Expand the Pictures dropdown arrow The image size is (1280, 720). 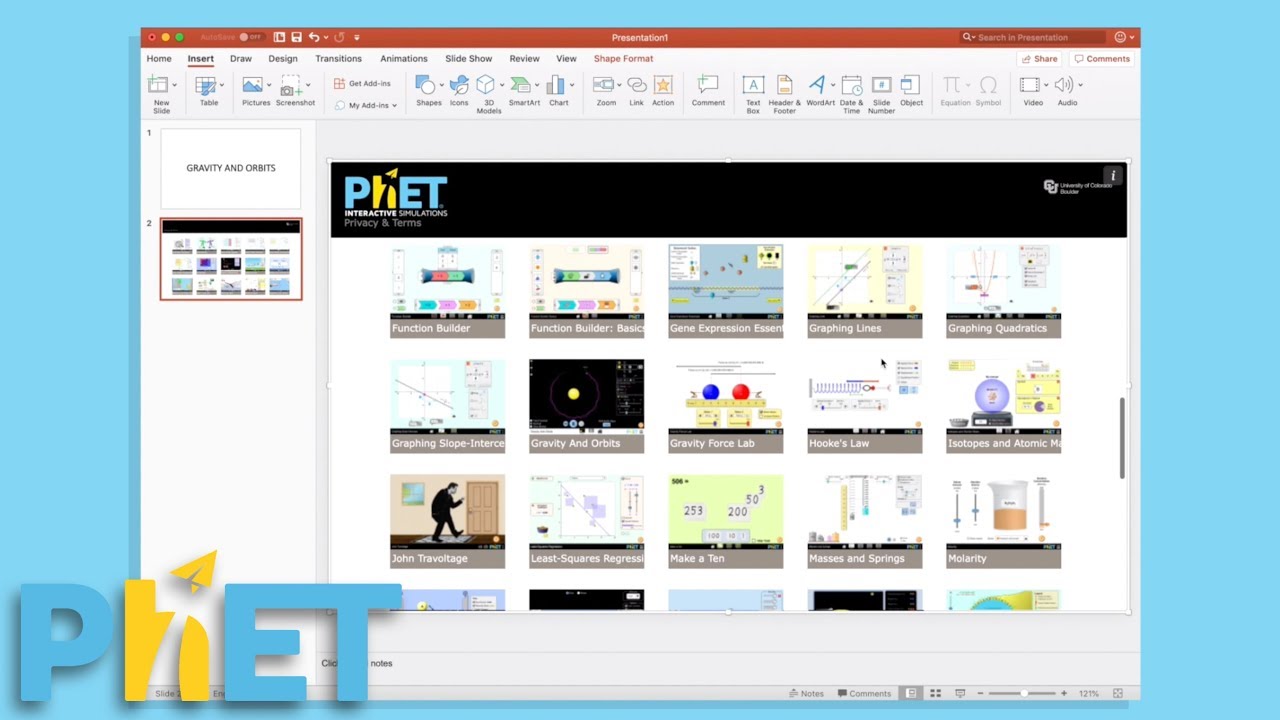coord(269,86)
